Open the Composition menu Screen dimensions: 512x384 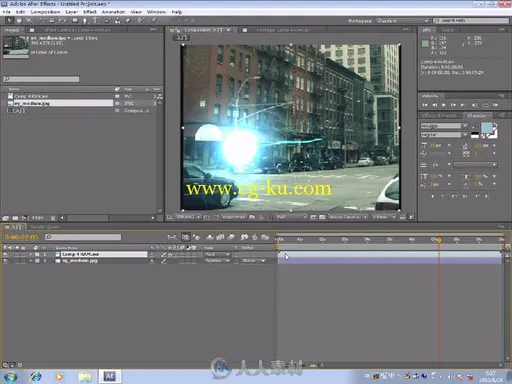click(x=45, y=12)
